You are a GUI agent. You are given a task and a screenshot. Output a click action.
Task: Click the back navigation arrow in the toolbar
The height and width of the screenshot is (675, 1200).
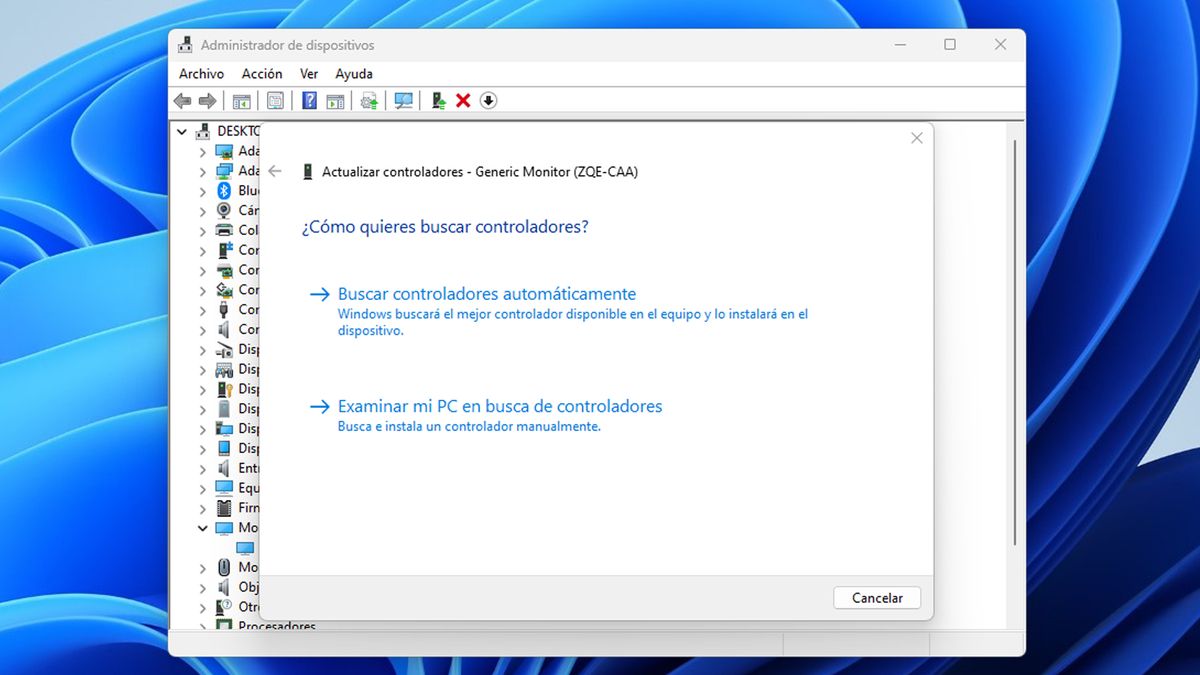(182, 100)
